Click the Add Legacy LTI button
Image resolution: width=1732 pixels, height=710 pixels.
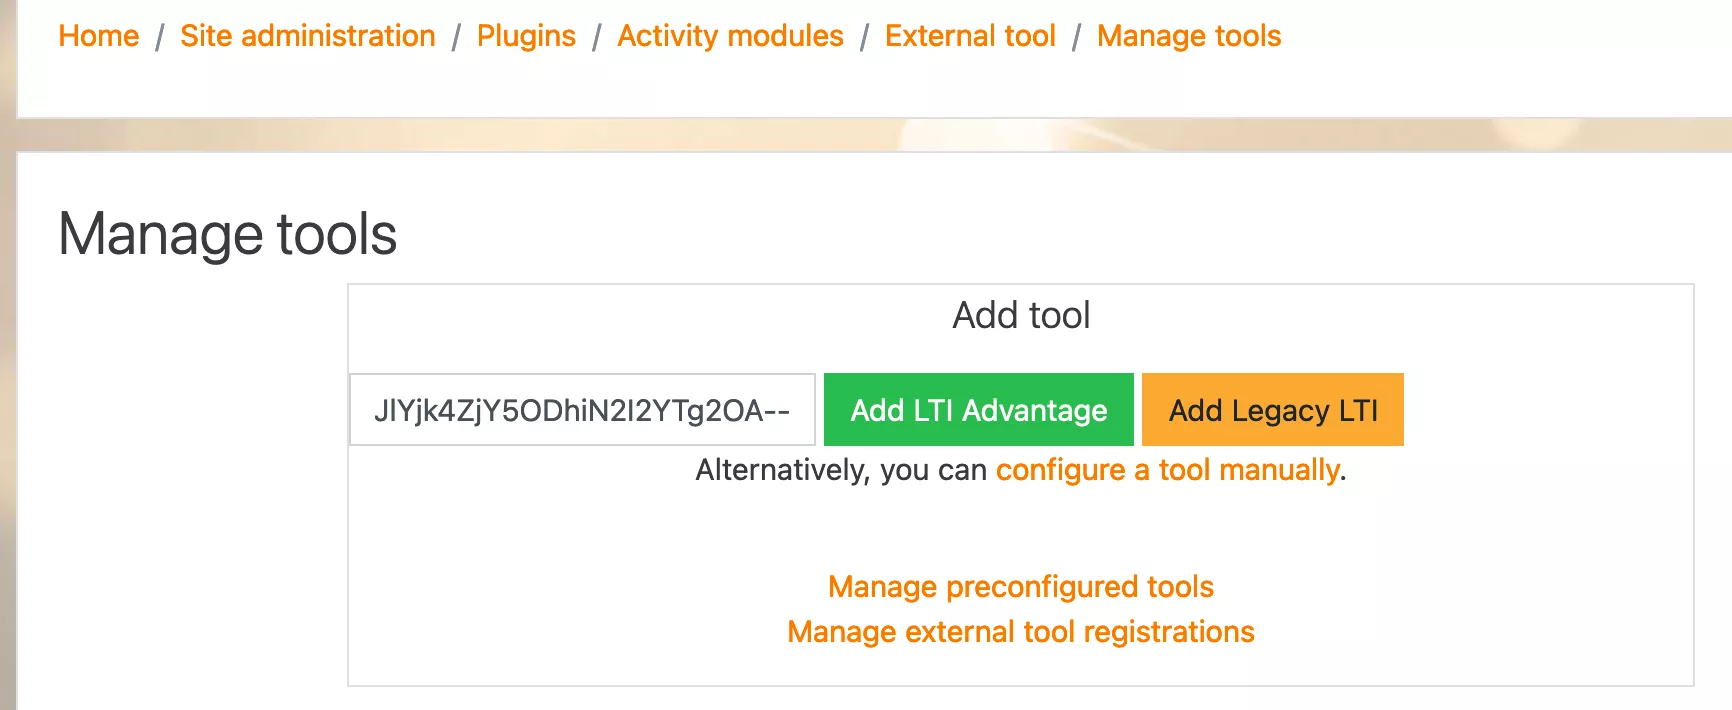point(1273,410)
